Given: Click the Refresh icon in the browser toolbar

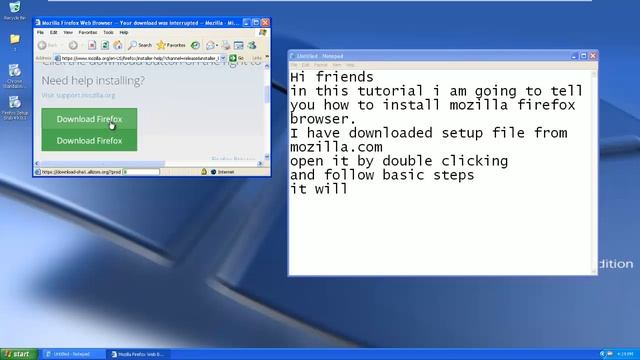Looking at the screenshot, I should [105, 45].
